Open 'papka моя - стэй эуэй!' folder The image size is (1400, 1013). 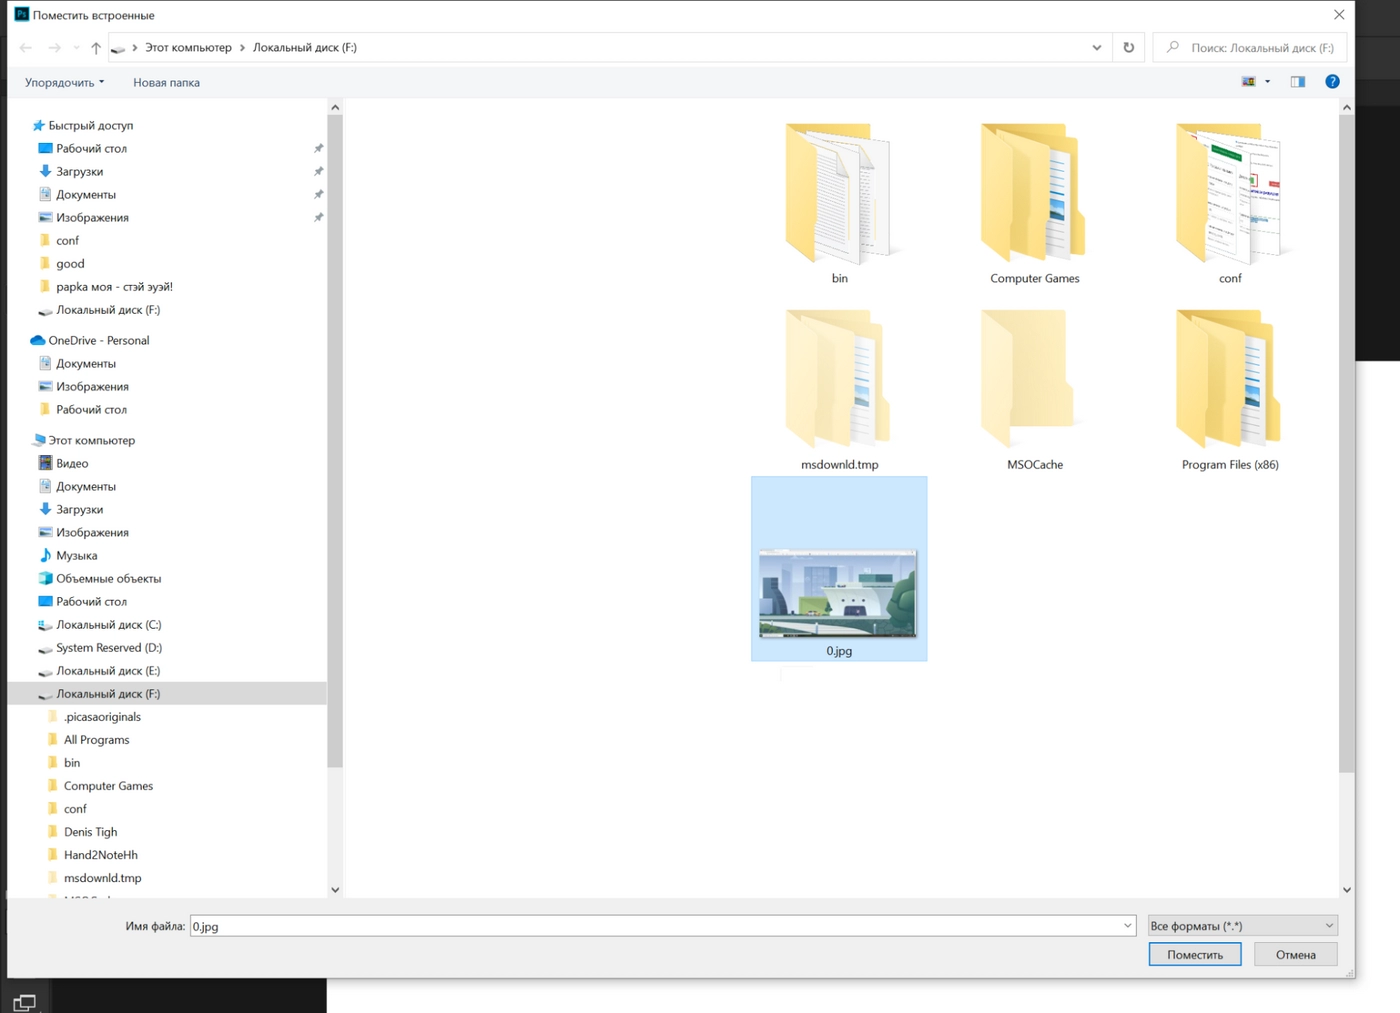click(x=114, y=287)
